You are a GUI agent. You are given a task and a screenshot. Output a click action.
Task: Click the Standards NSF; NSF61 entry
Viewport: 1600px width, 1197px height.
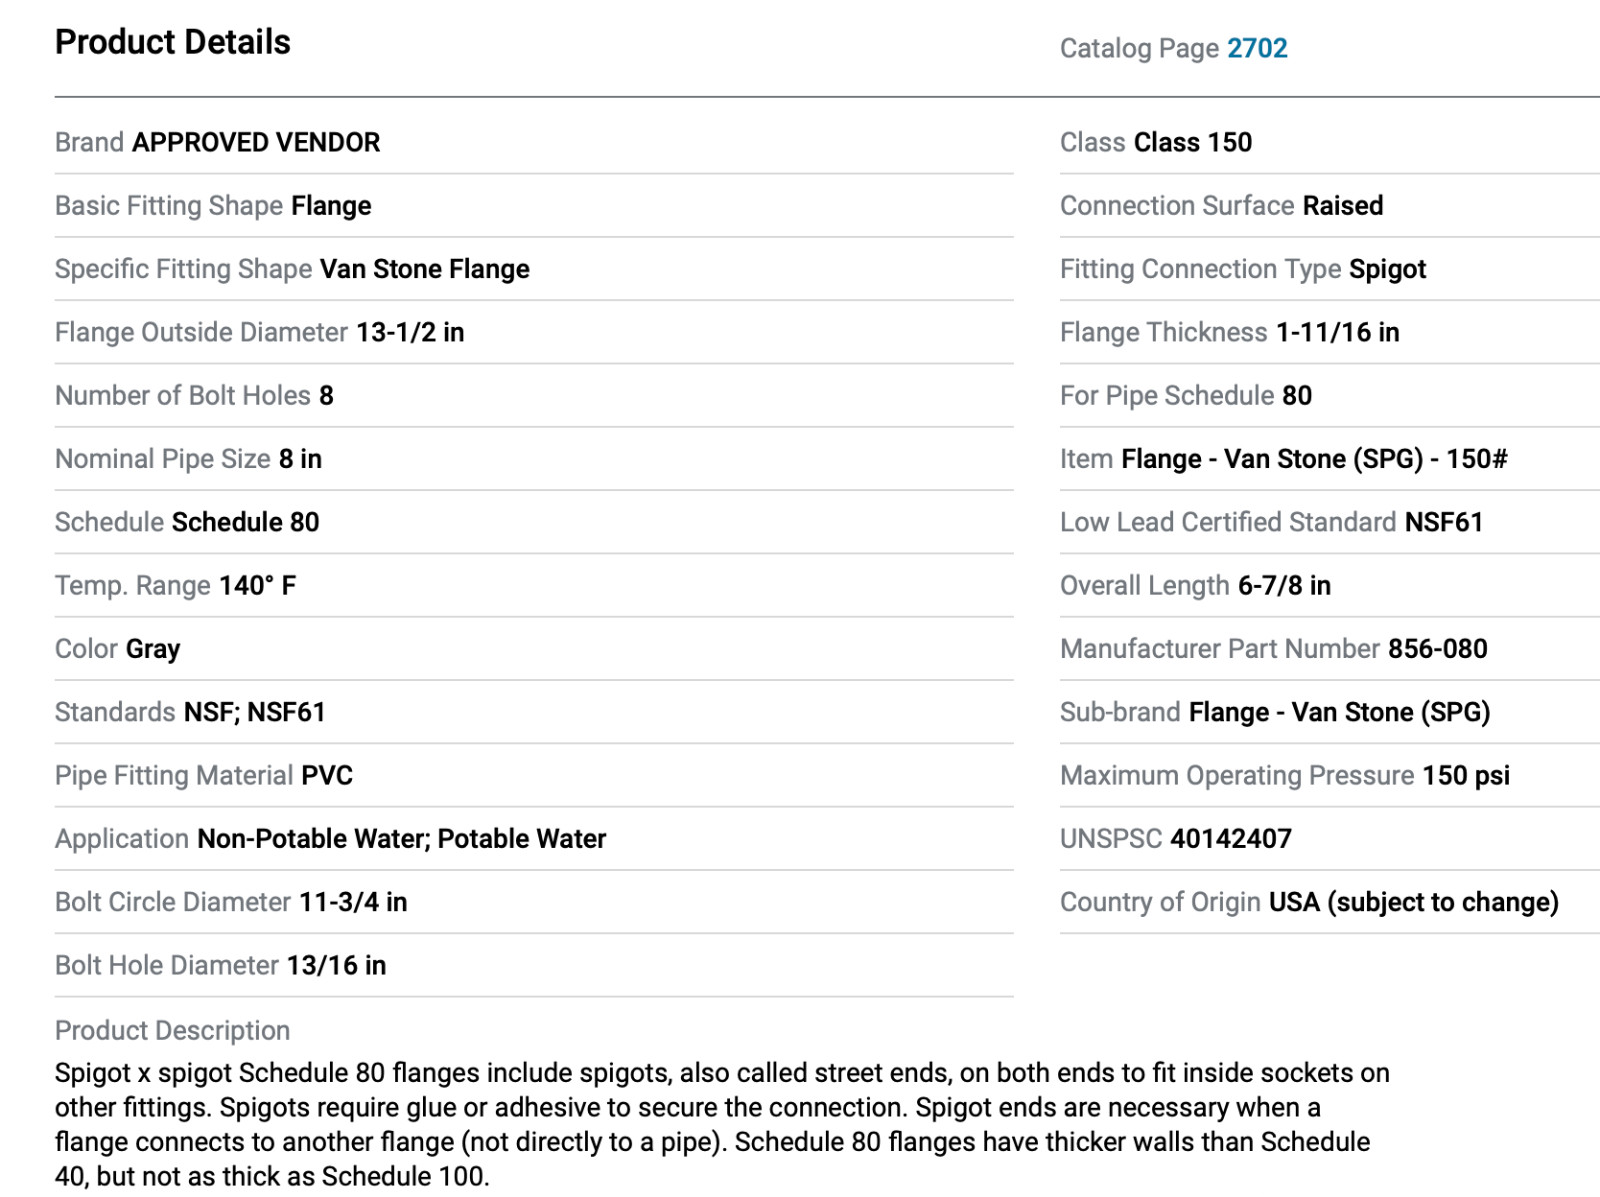(x=255, y=712)
